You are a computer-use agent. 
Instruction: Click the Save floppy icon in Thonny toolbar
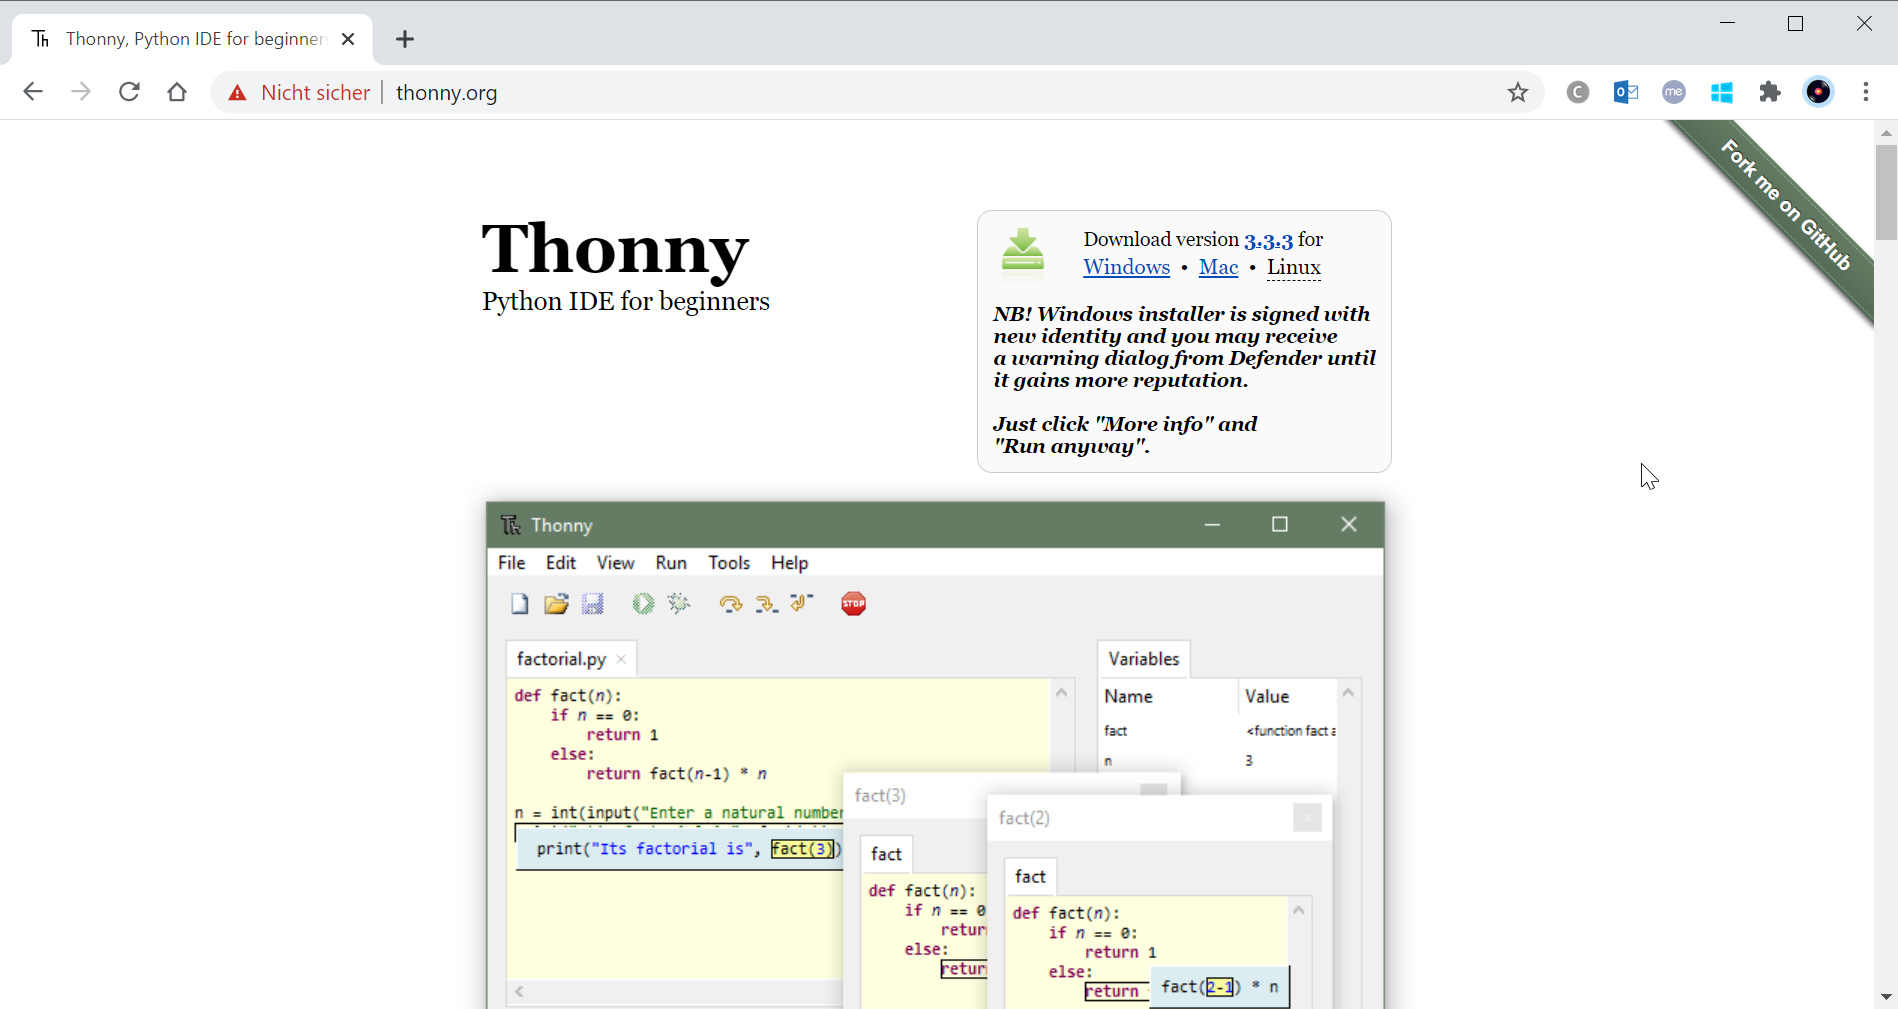click(x=593, y=604)
